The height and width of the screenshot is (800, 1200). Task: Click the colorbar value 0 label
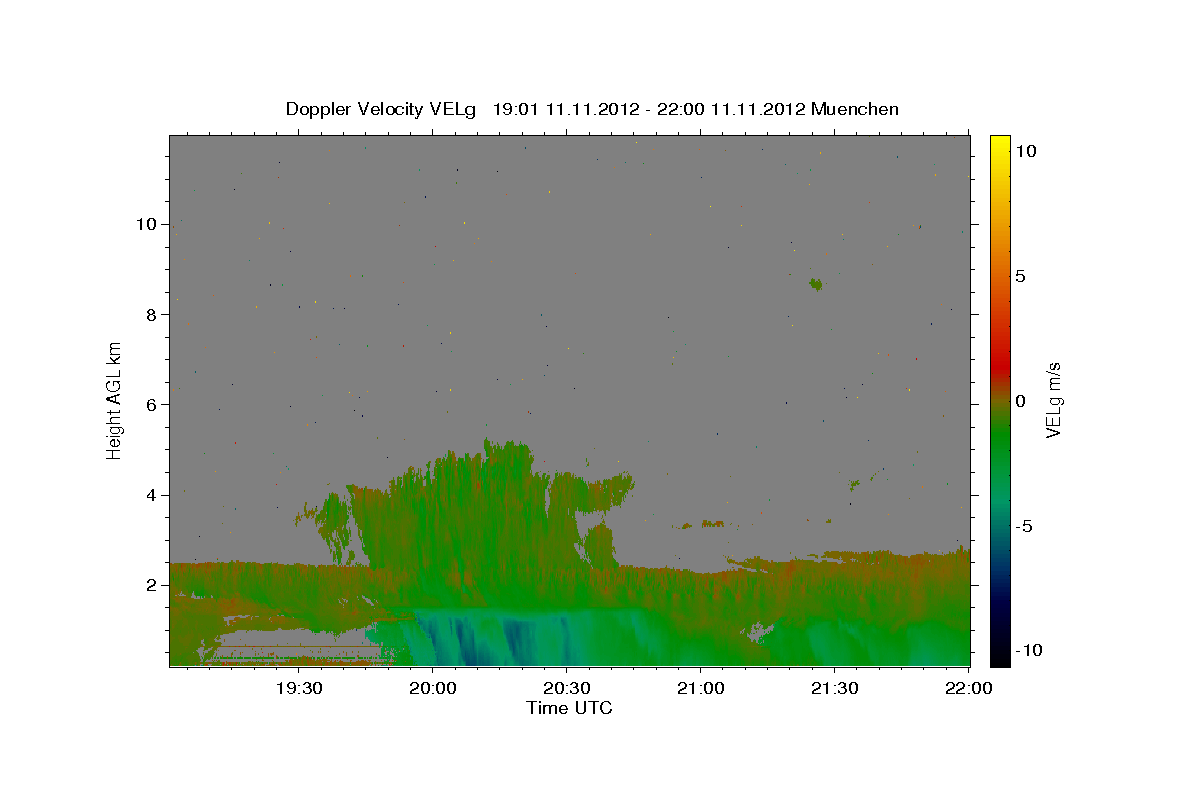click(x=1022, y=401)
